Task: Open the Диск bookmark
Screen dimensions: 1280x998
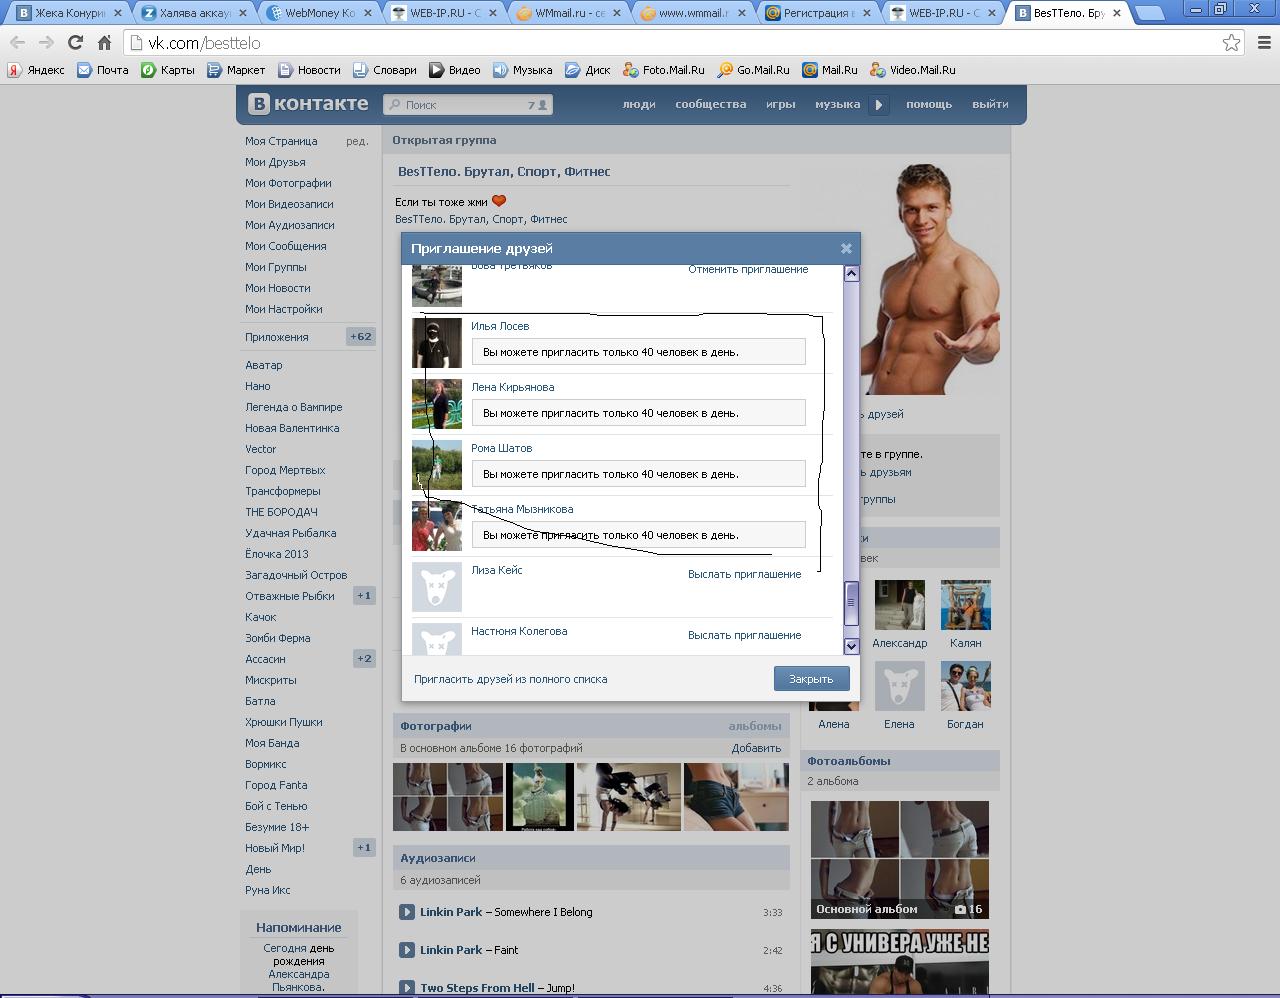Action: pos(588,70)
